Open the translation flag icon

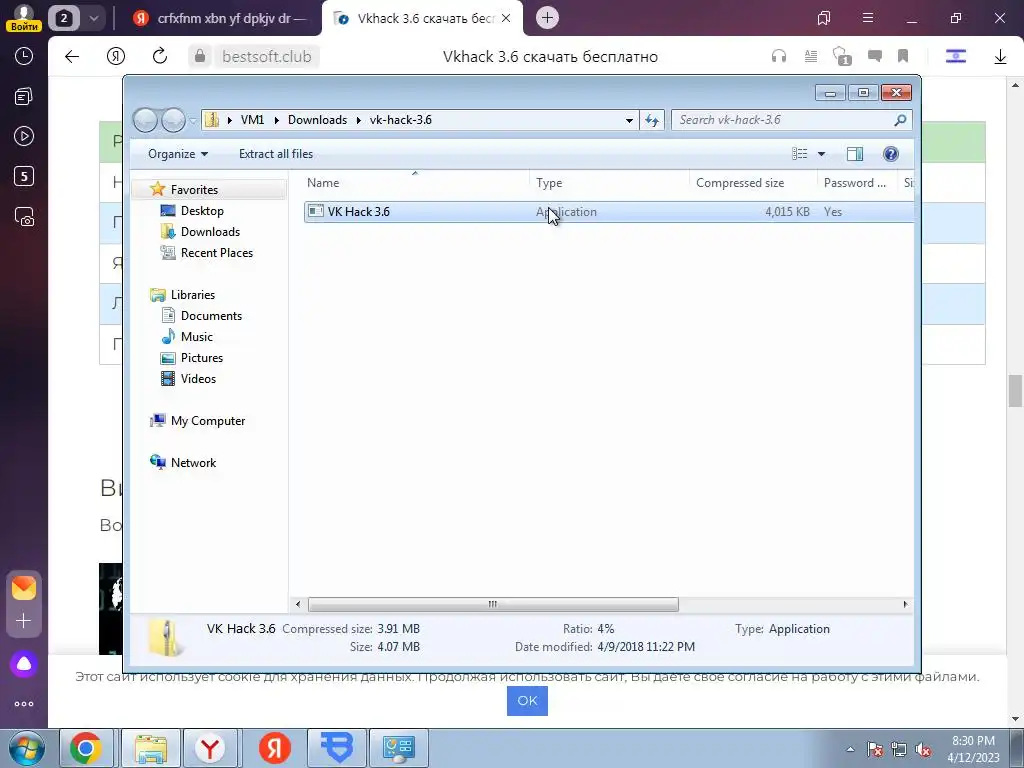[x=955, y=57]
